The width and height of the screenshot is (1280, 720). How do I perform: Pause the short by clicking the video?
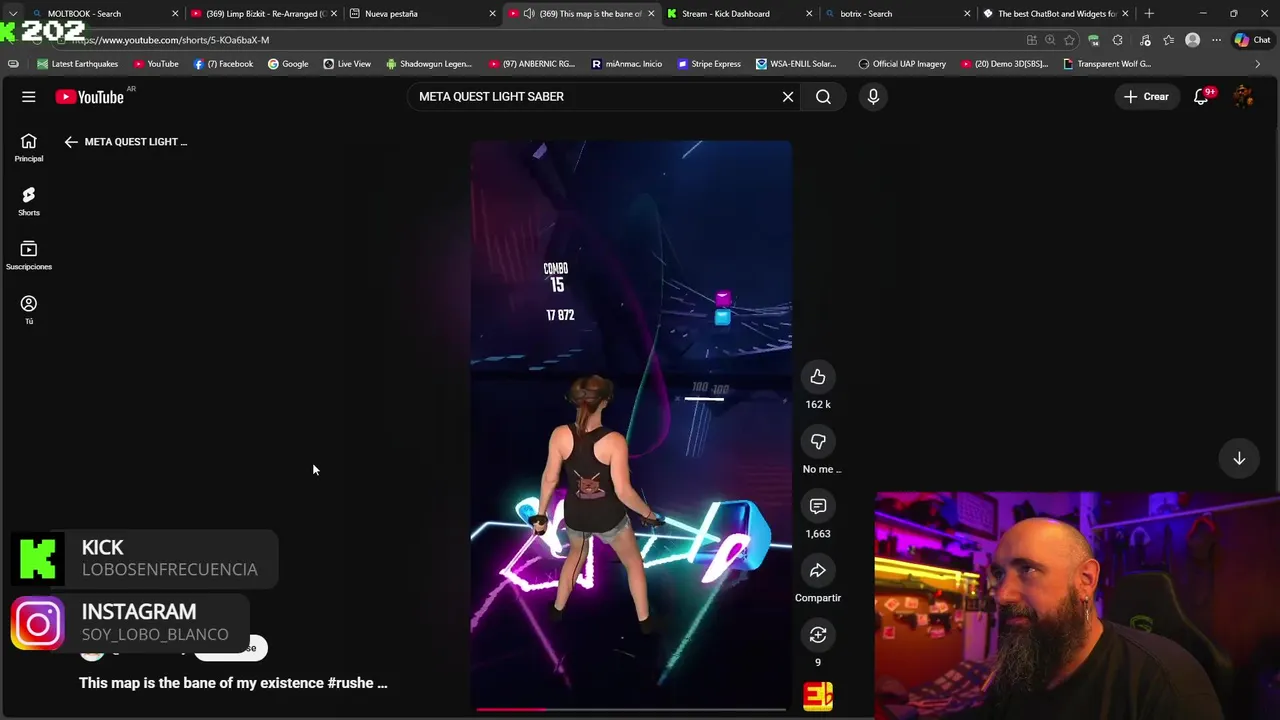pyautogui.click(x=630, y=425)
